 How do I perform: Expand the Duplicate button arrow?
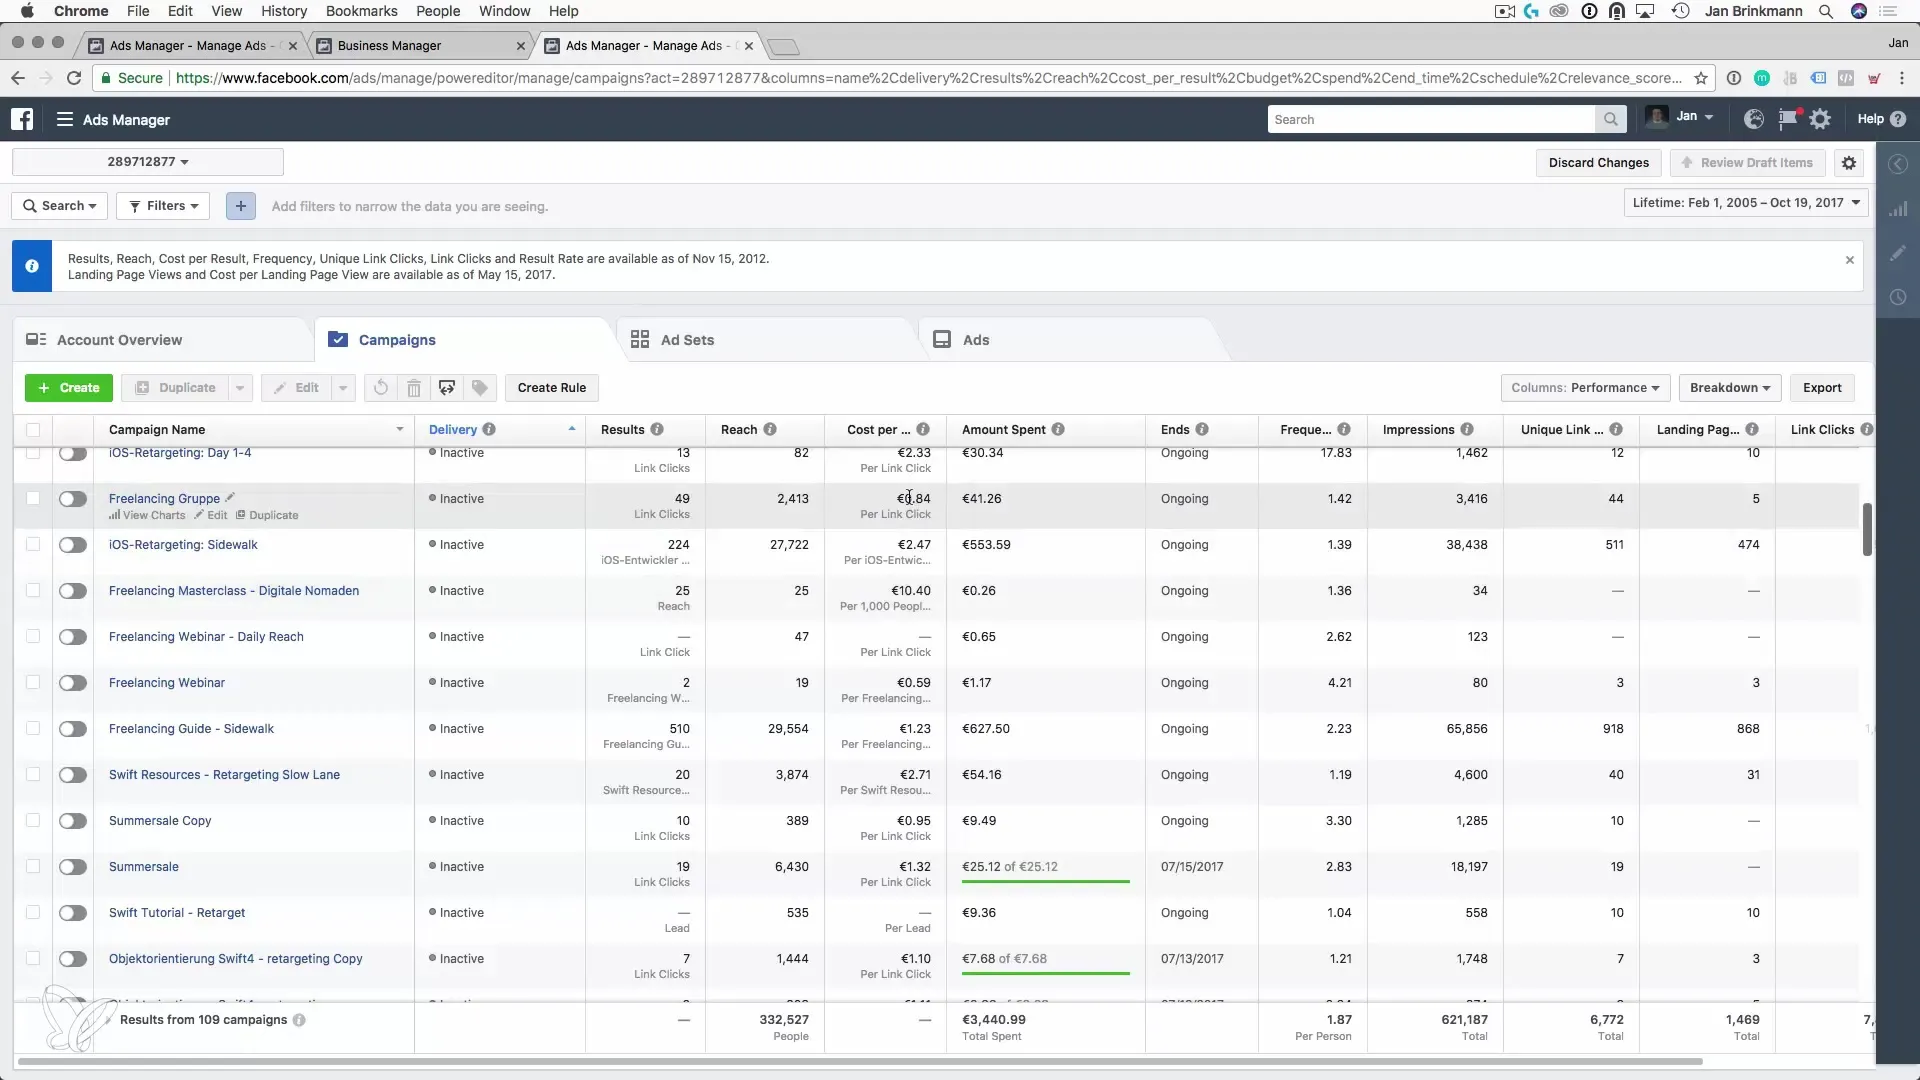(240, 388)
